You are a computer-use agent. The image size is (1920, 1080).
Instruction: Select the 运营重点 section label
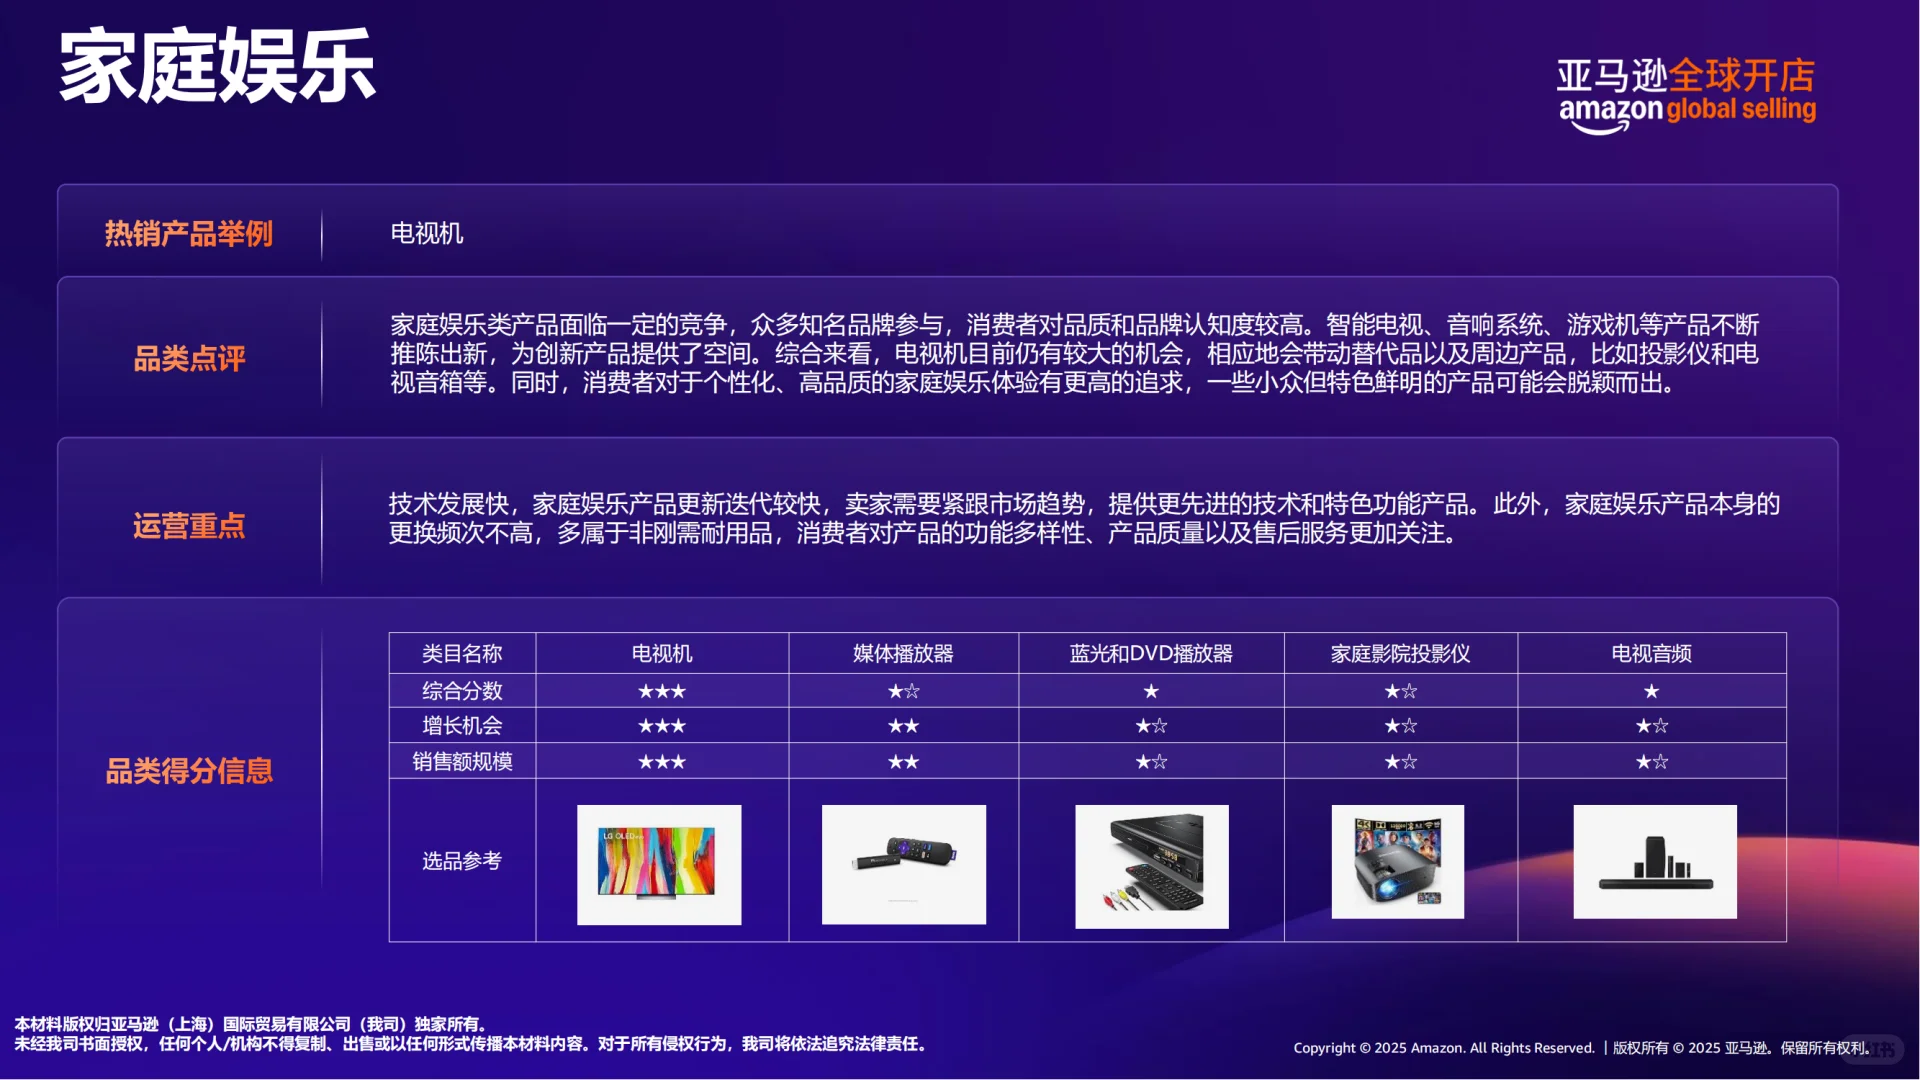(188, 527)
